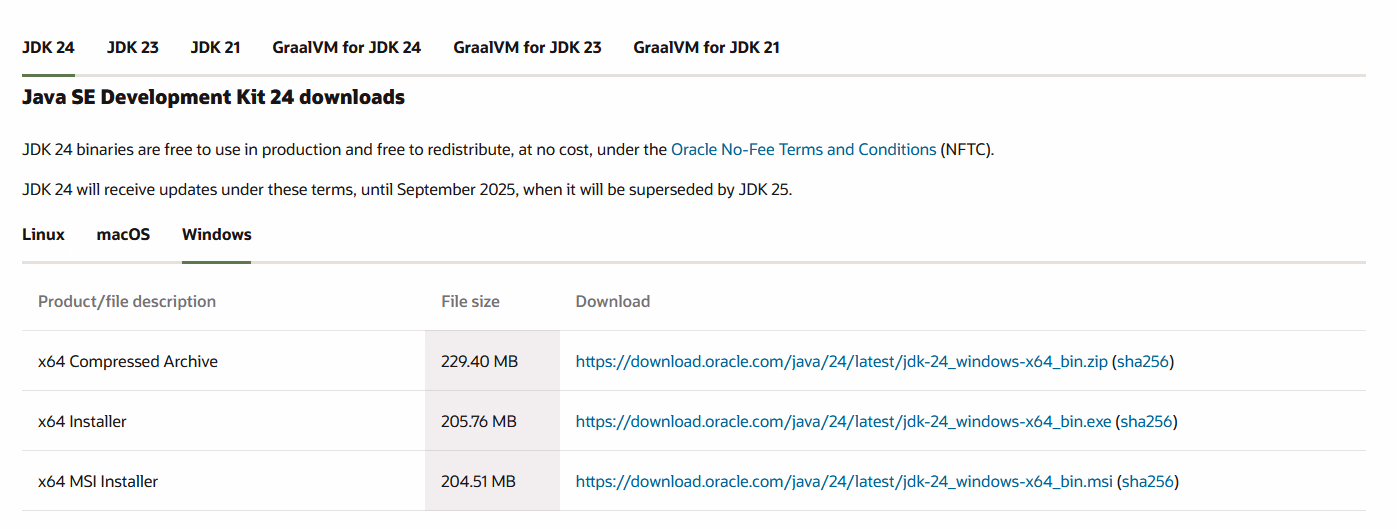1397x529 pixels.
Task: View sha256 checksum for the exe installer
Action: [1146, 421]
